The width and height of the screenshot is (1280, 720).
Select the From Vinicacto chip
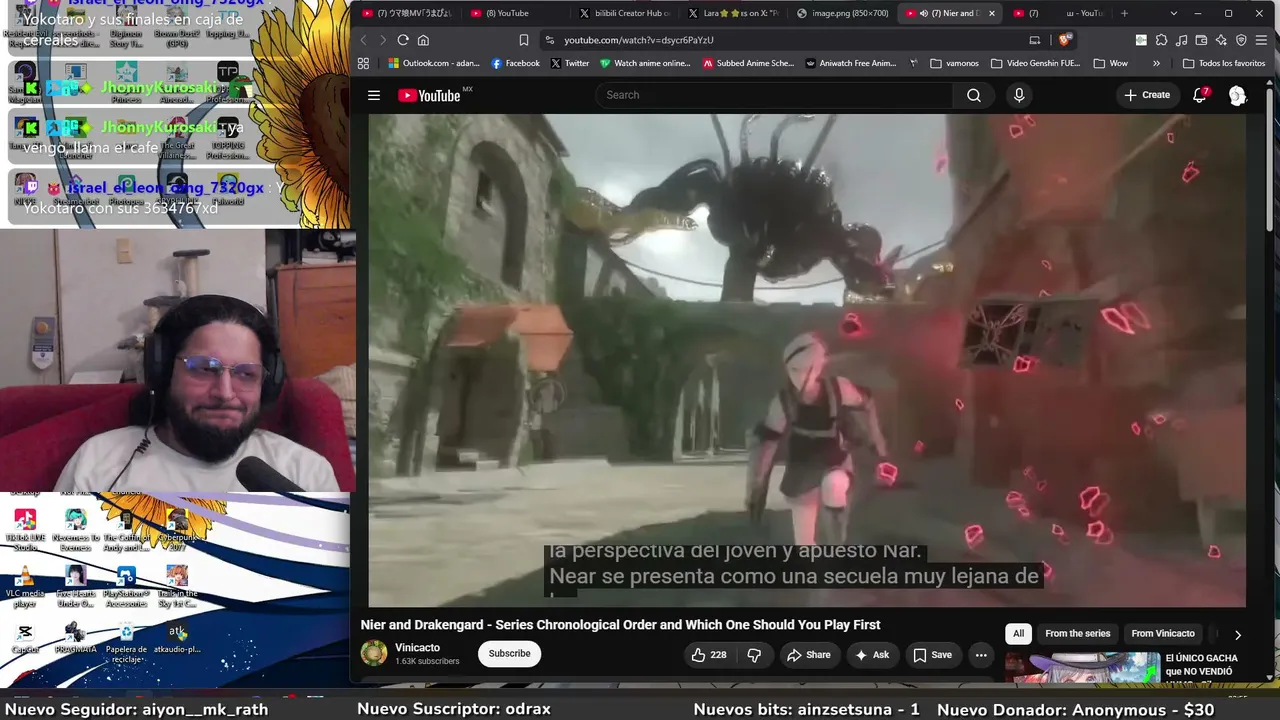1163,634
